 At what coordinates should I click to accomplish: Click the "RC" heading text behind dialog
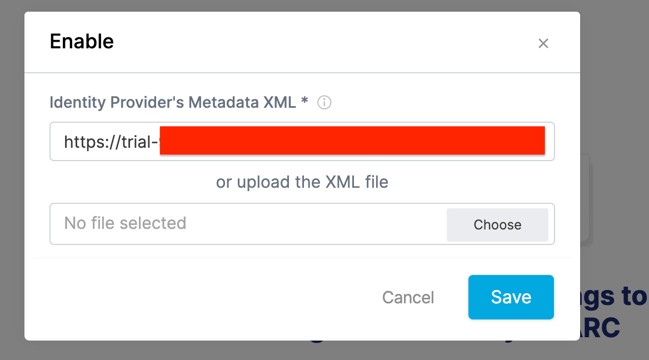pos(600,328)
